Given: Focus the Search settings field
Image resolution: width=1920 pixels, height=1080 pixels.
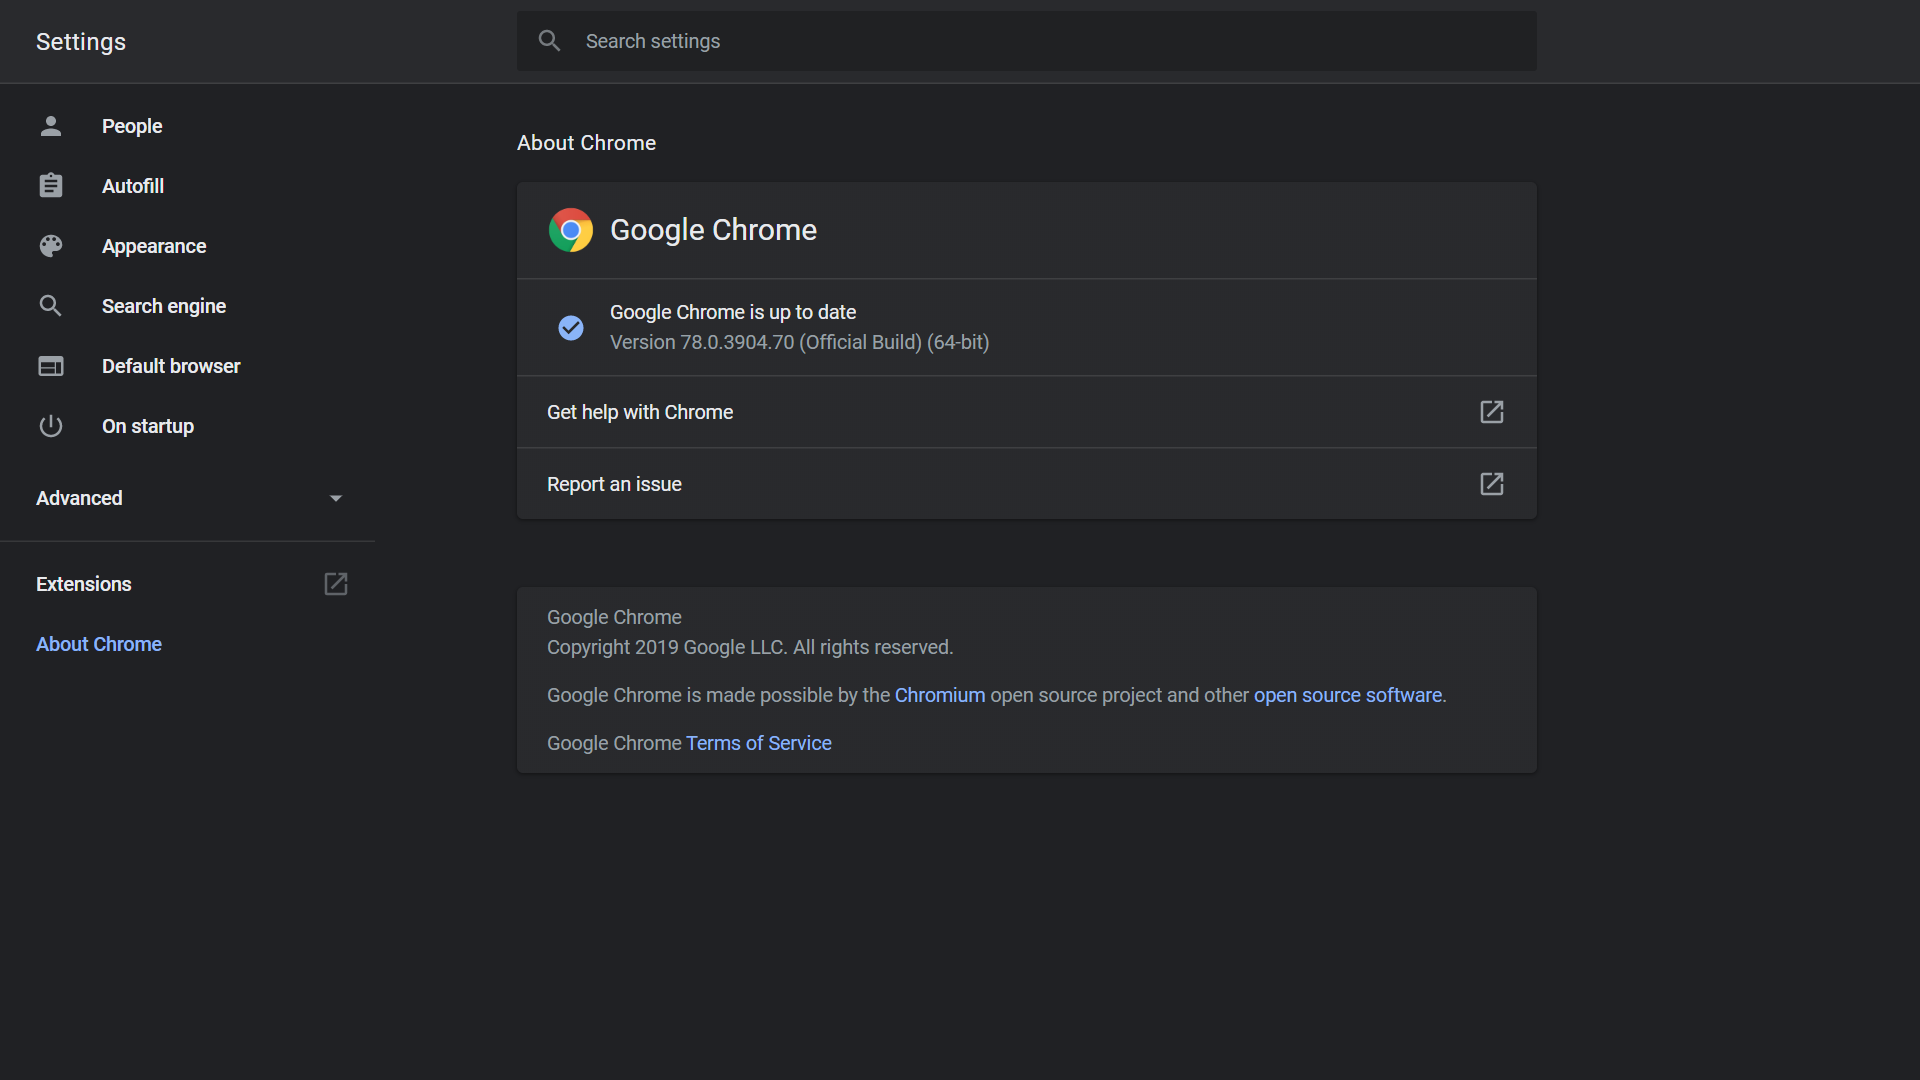Looking at the screenshot, I should tap(1027, 41).
